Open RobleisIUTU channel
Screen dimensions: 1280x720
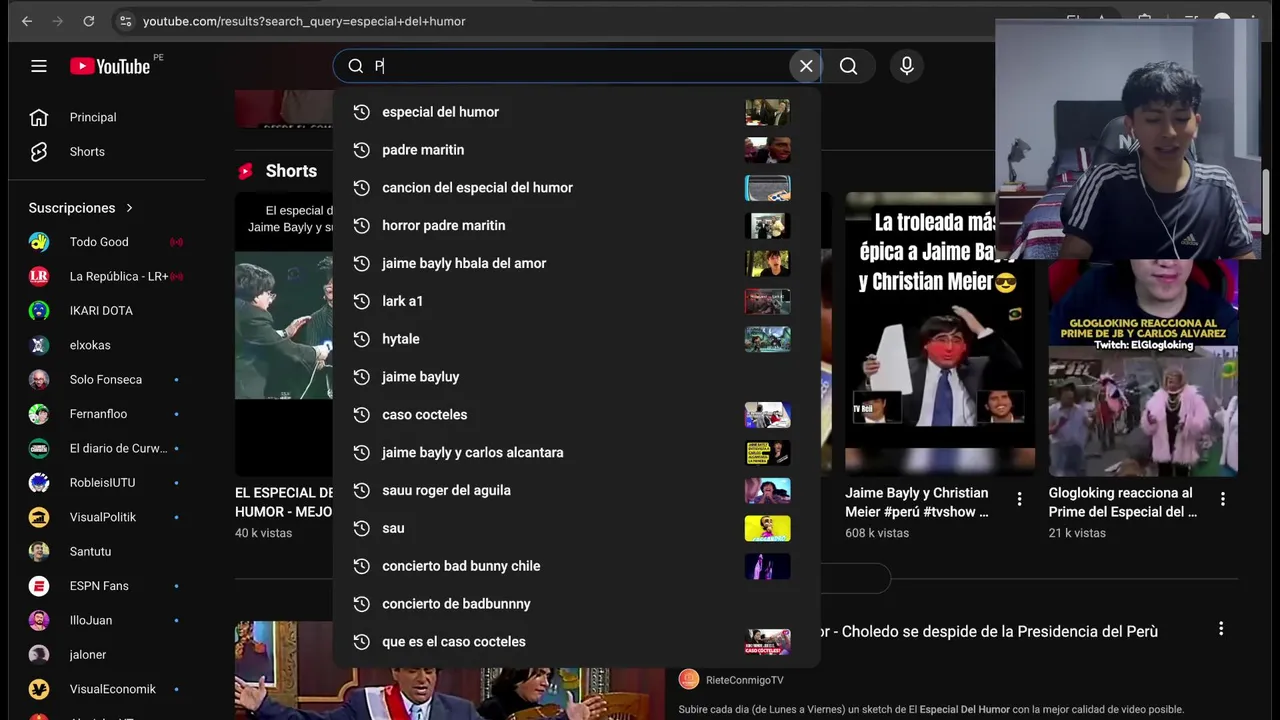pyautogui.click(x=107, y=483)
